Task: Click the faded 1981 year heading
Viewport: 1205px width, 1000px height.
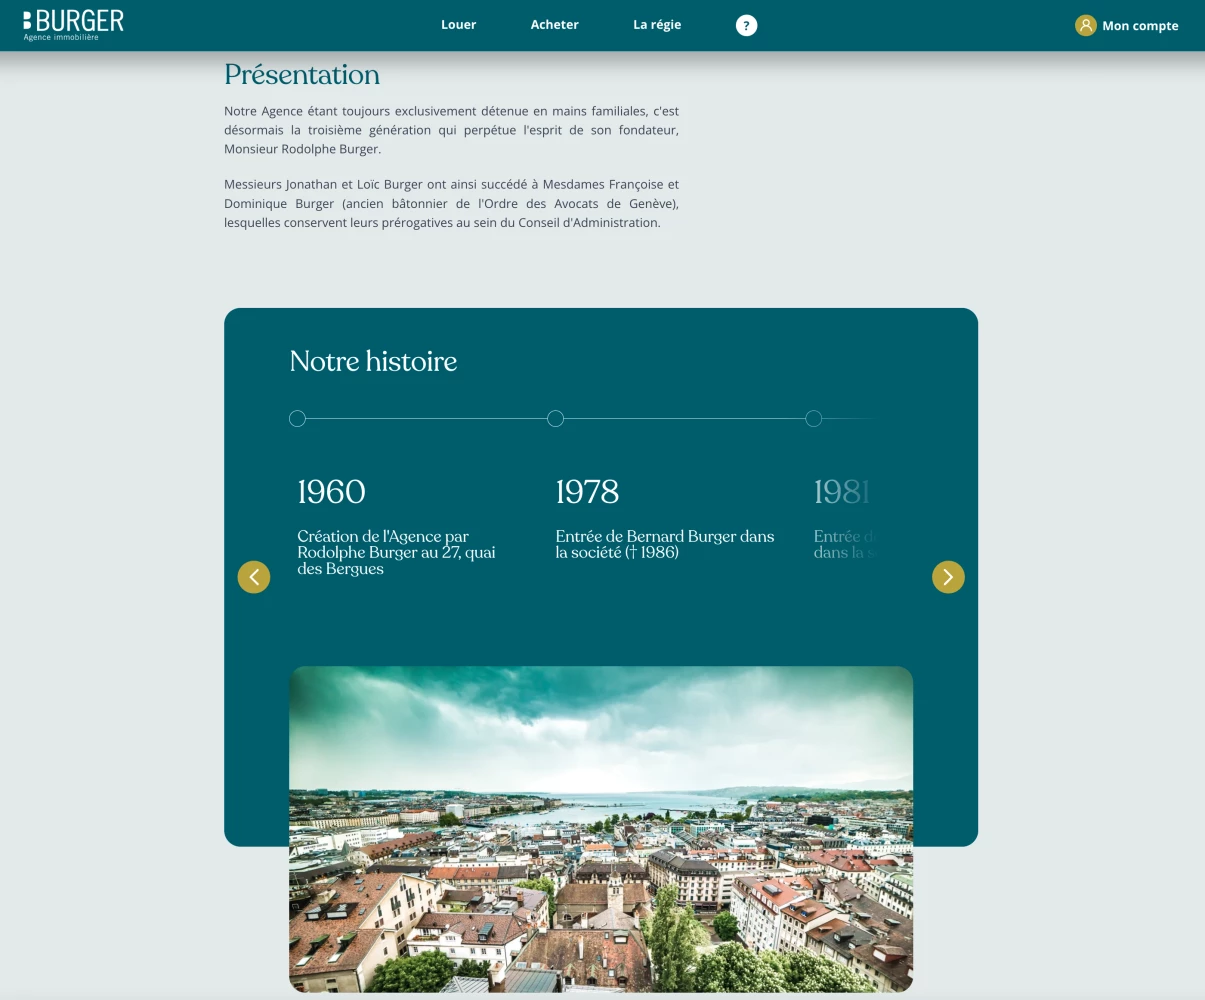Action: (x=841, y=492)
